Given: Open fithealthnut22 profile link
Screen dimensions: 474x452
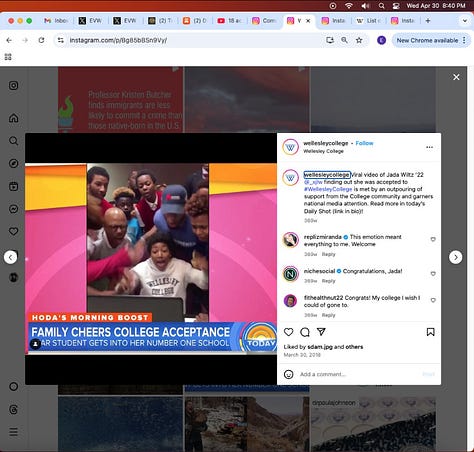Looking at the screenshot, I should click(323, 298).
